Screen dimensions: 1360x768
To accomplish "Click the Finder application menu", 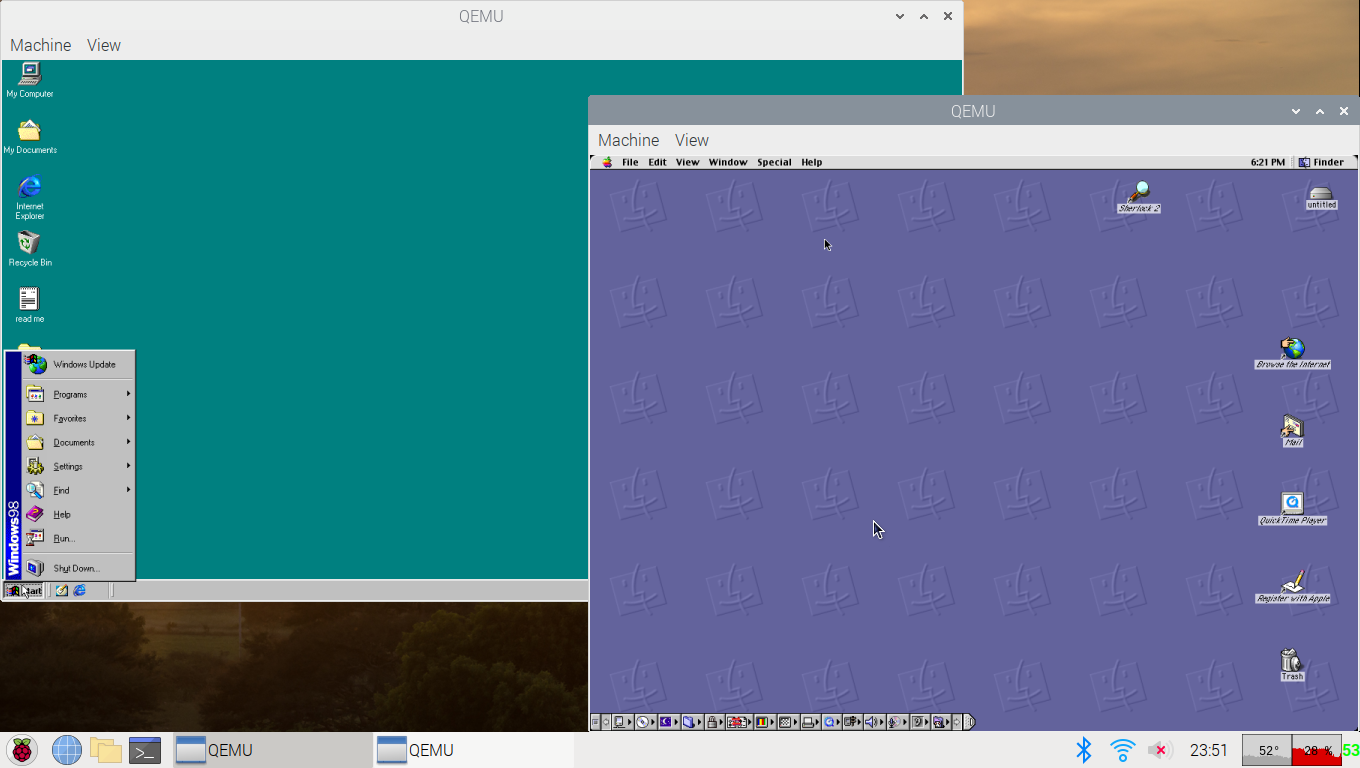I will click(1322, 162).
